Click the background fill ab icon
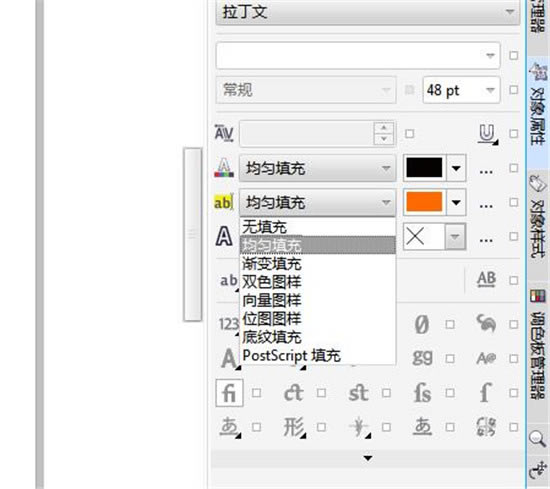Screen dimensions: 550x489 pyautogui.click(x=223, y=202)
